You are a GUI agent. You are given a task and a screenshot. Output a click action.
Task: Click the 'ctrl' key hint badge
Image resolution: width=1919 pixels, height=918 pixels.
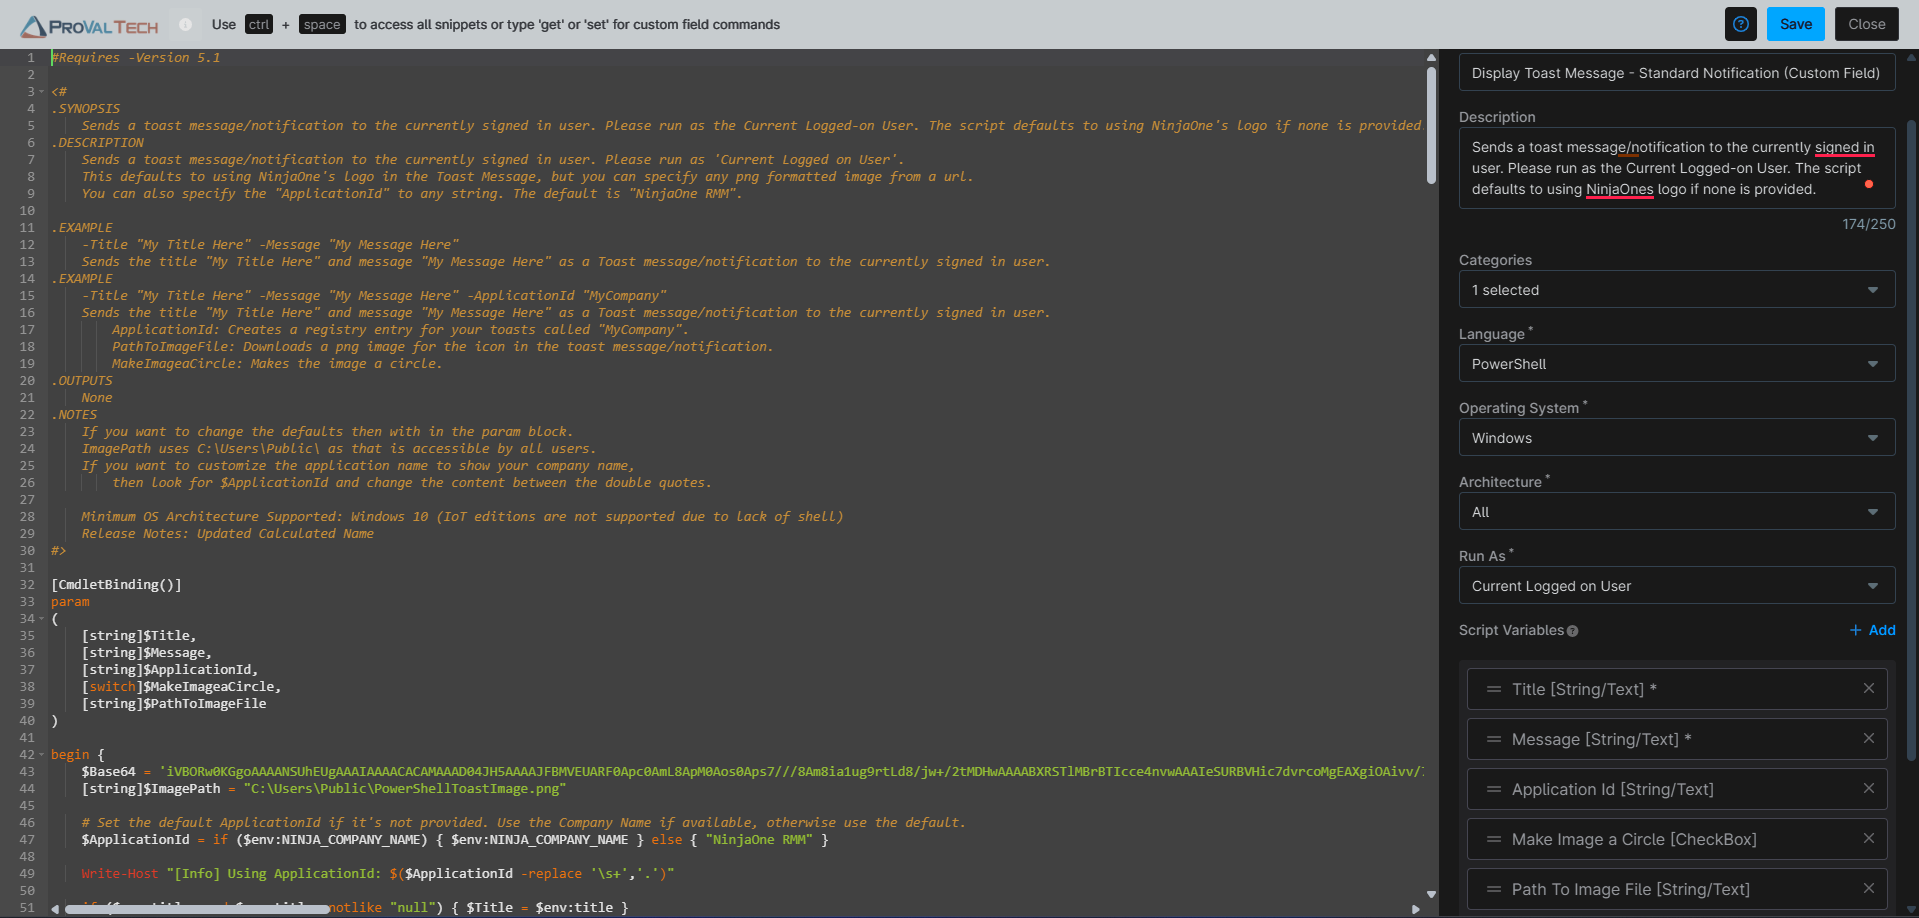259,24
